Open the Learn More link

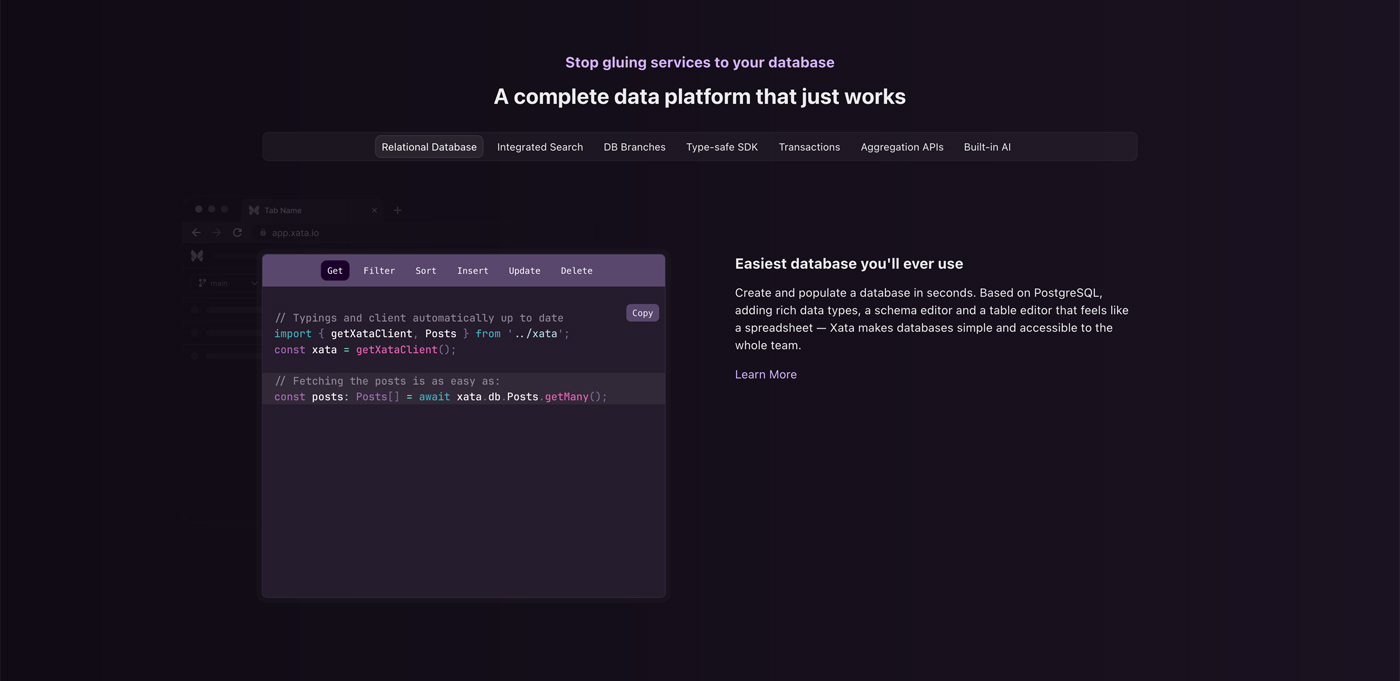(765, 374)
